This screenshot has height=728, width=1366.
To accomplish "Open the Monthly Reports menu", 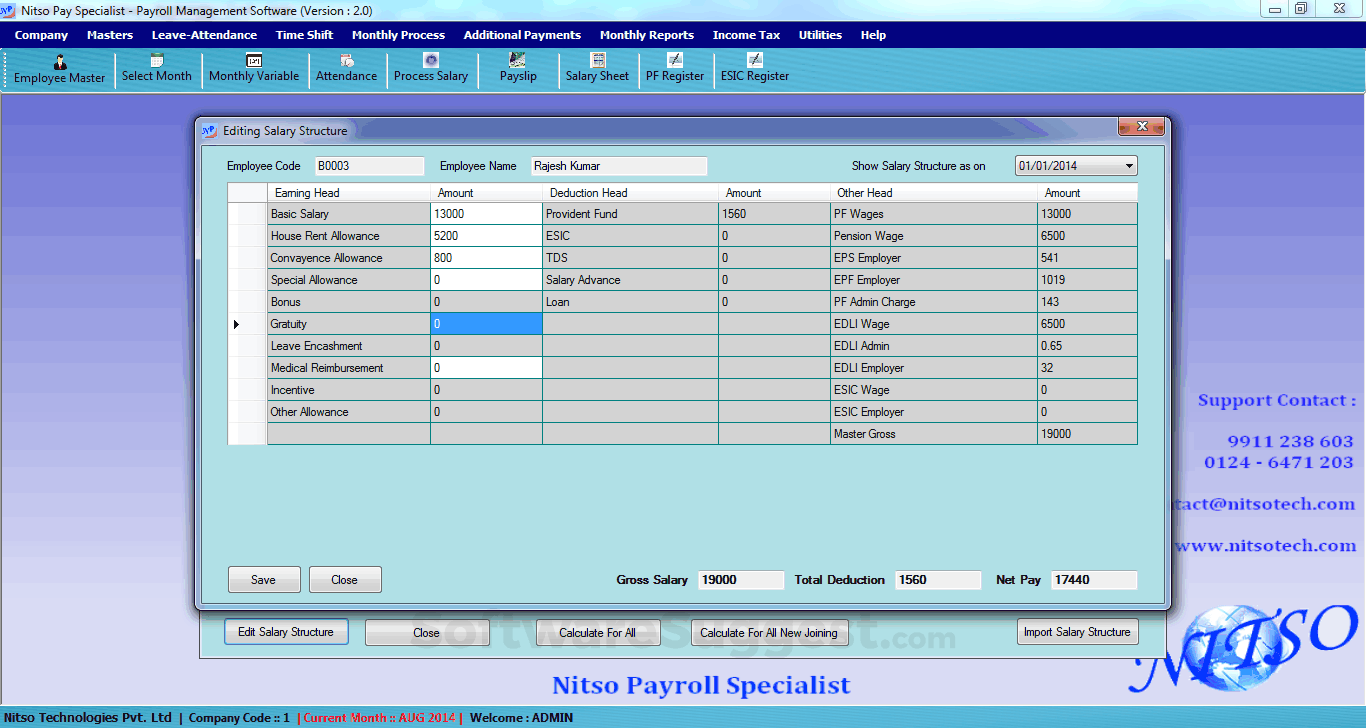I will click(647, 35).
